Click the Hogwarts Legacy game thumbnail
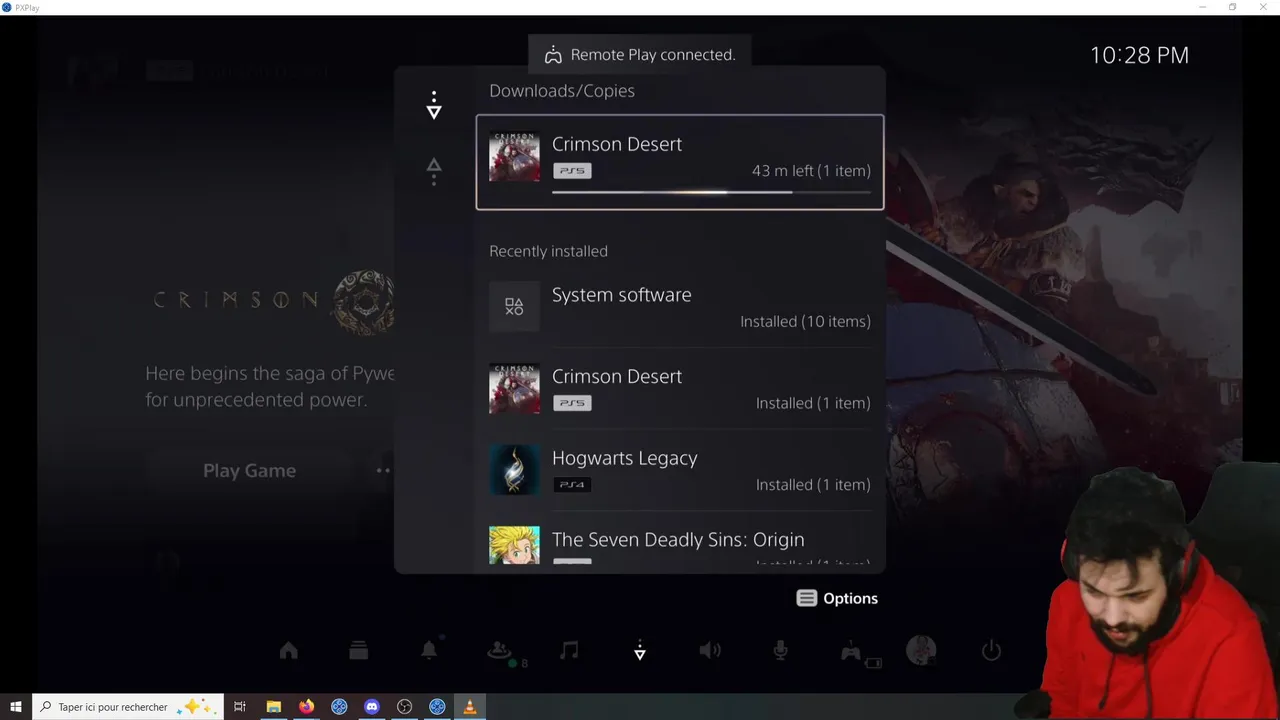Viewport: 1280px width, 720px height. (514, 470)
